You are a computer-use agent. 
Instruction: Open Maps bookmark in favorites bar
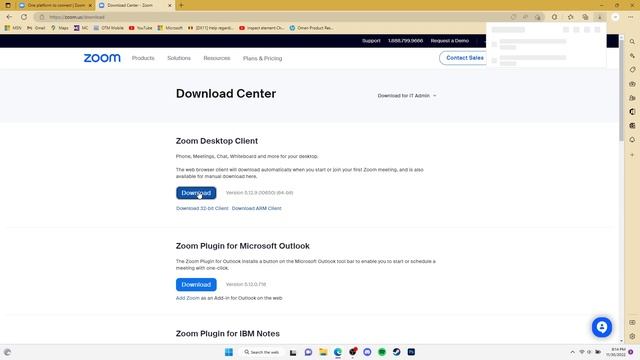click(x=60, y=28)
